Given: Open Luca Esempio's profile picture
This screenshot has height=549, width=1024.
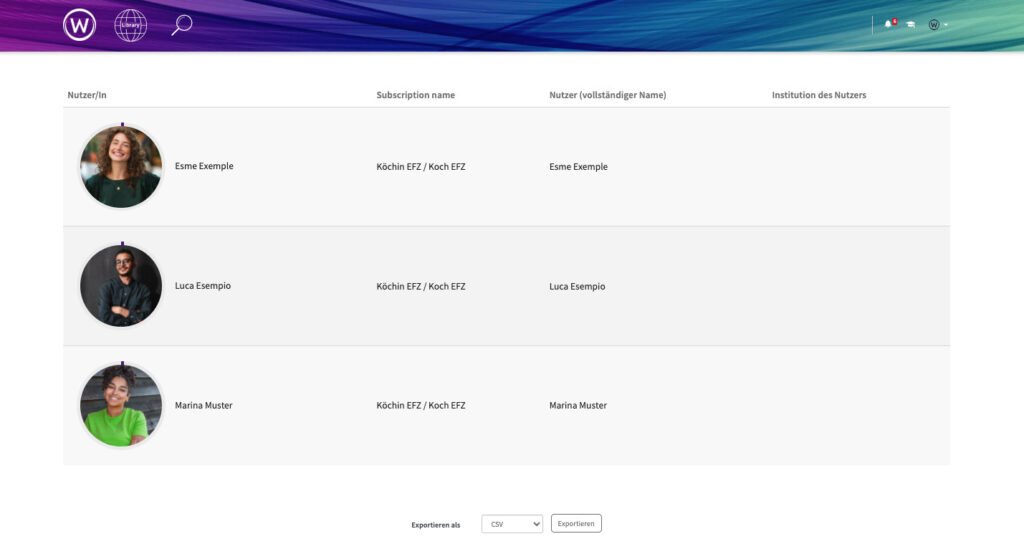Looking at the screenshot, I should 121,285.
